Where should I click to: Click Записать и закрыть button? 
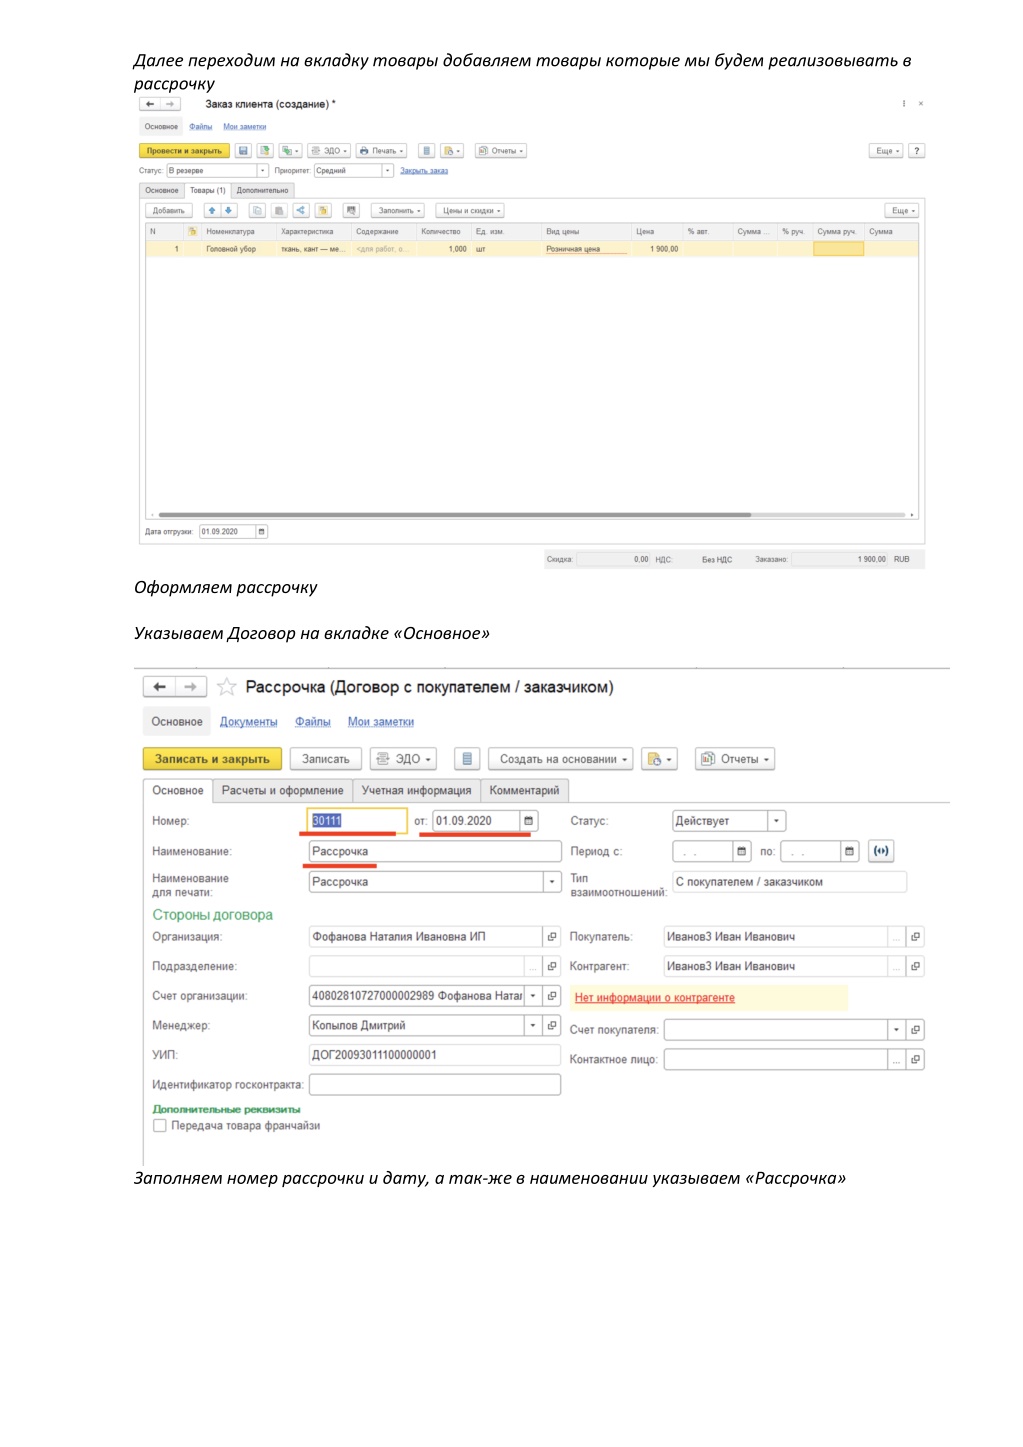212,759
